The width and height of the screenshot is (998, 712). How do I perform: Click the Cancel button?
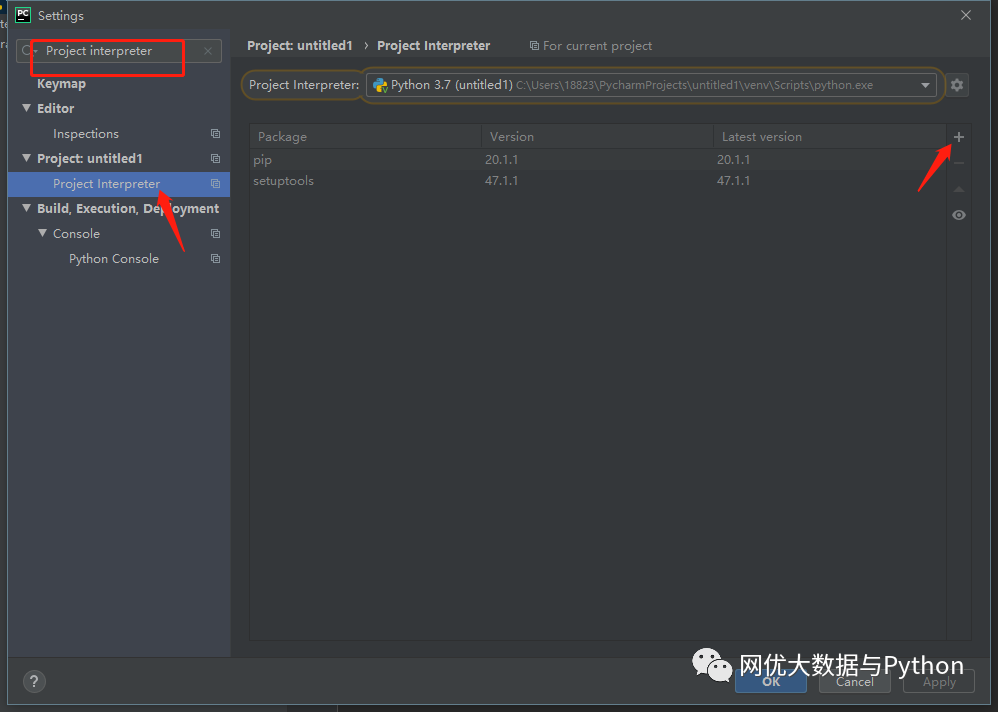click(855, 681)
